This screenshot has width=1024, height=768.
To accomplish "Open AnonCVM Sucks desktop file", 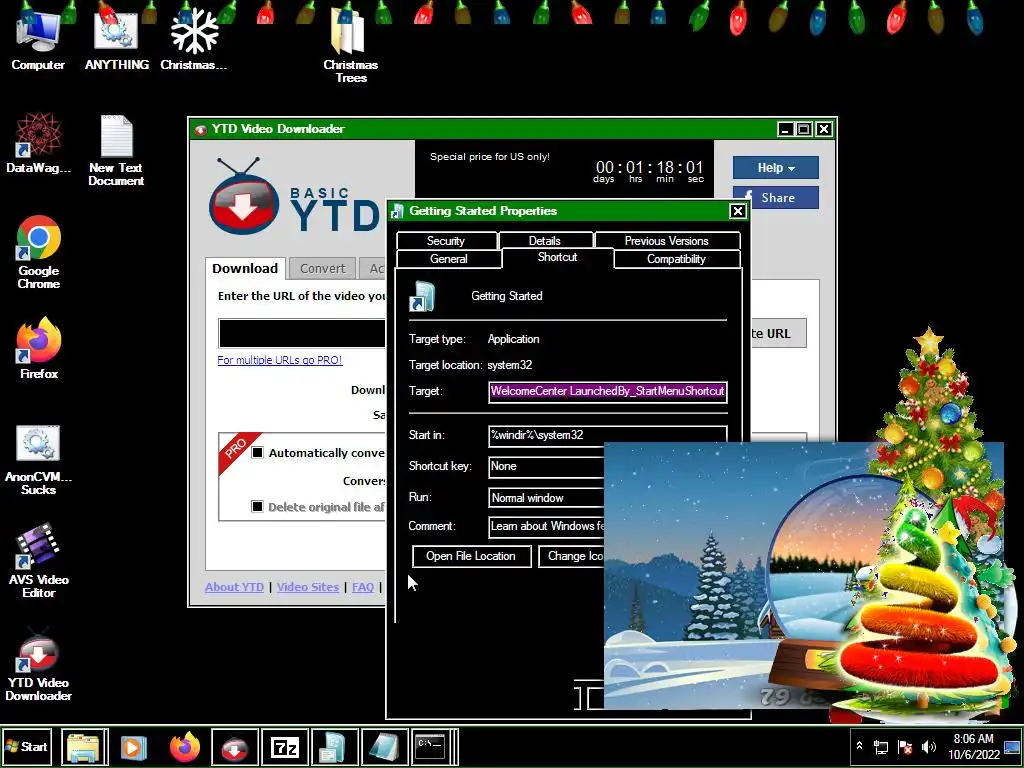I will pos(38,460).
